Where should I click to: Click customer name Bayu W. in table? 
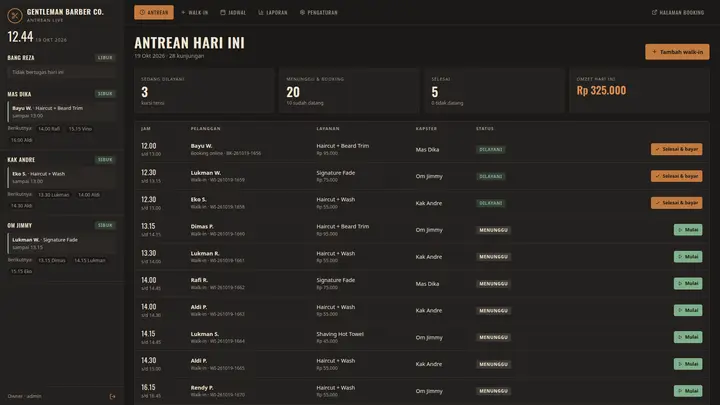201,146
